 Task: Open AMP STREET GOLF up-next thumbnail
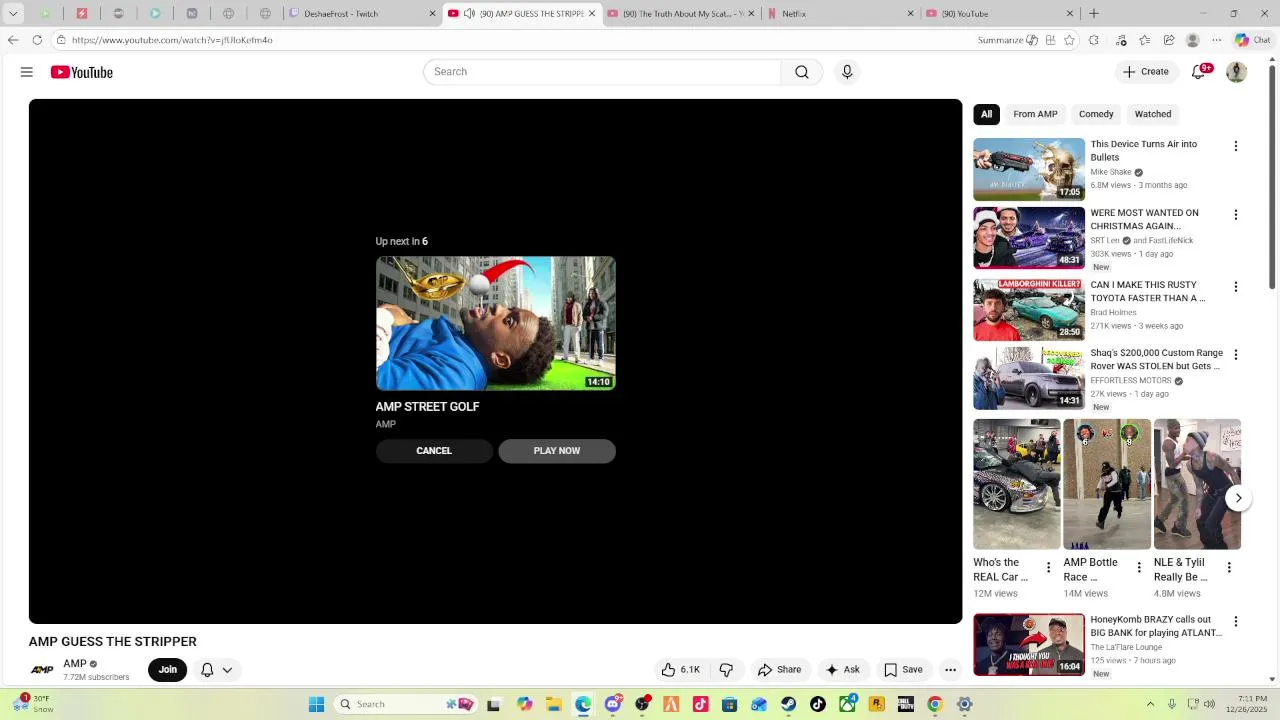pyautogui.click(x=496, y=323)
